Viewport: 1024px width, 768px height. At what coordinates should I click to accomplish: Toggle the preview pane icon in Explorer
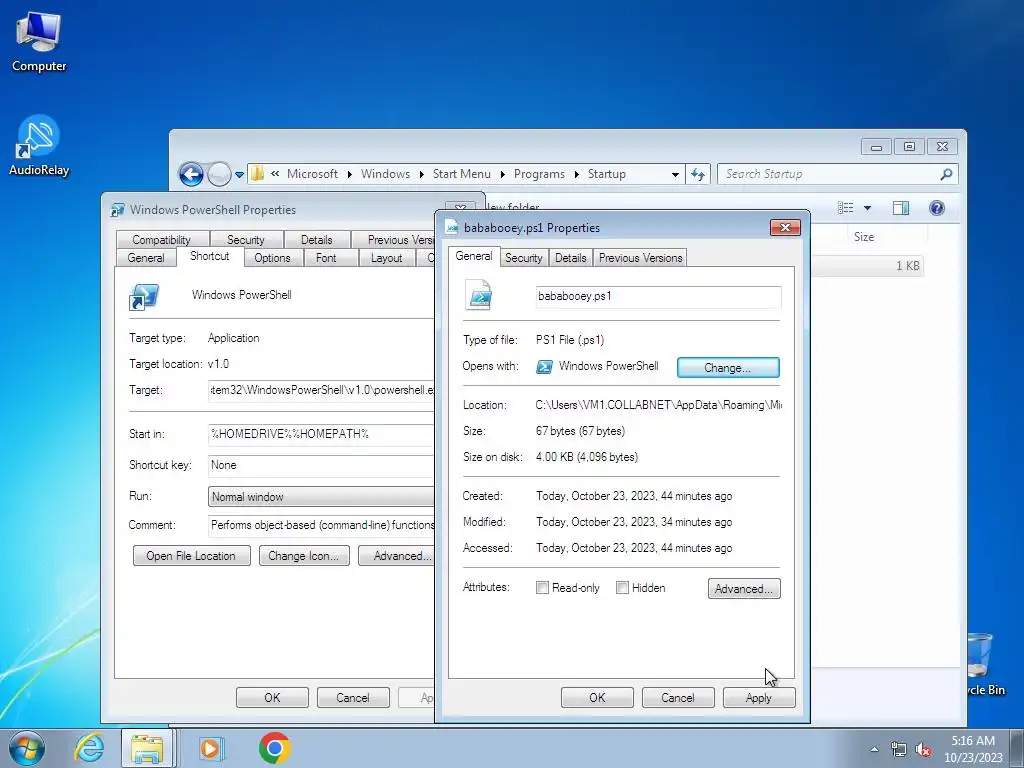coord(901,208)
